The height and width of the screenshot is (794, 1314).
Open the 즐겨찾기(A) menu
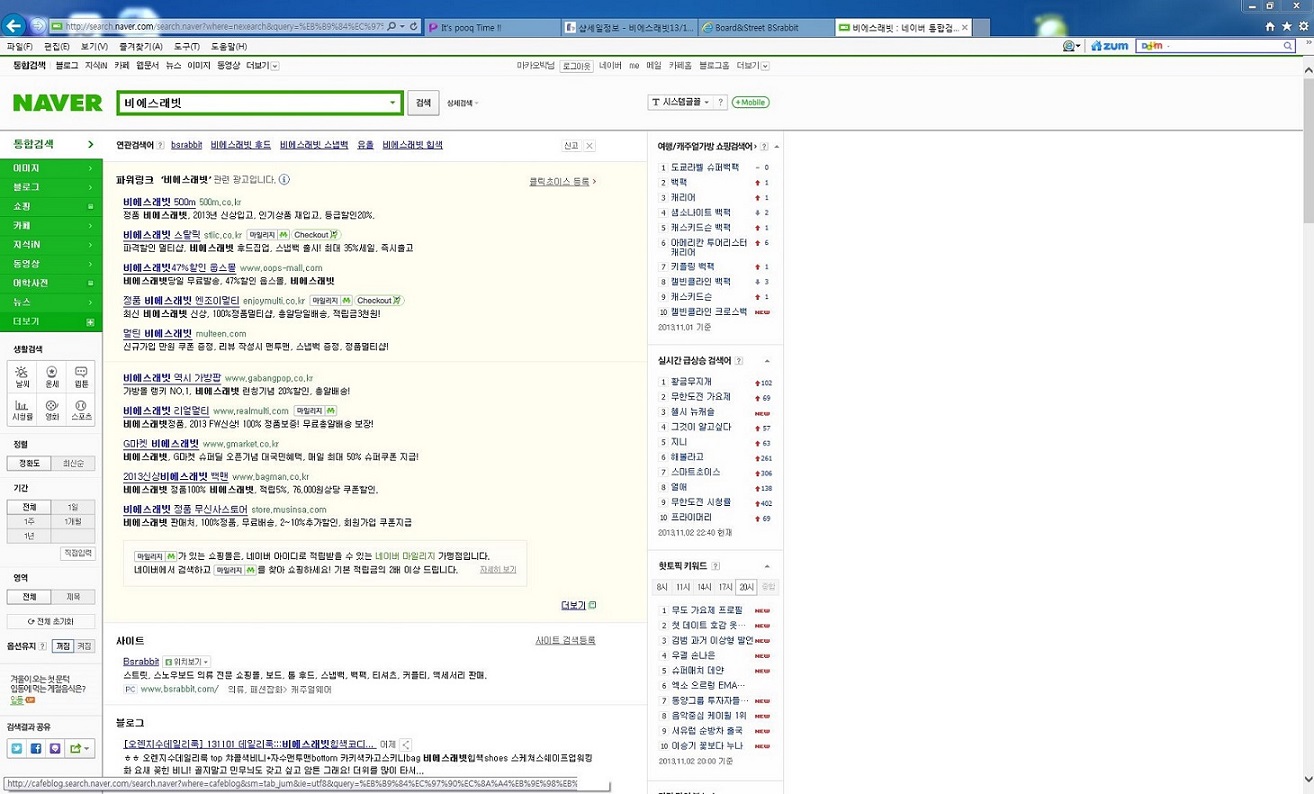140,47
